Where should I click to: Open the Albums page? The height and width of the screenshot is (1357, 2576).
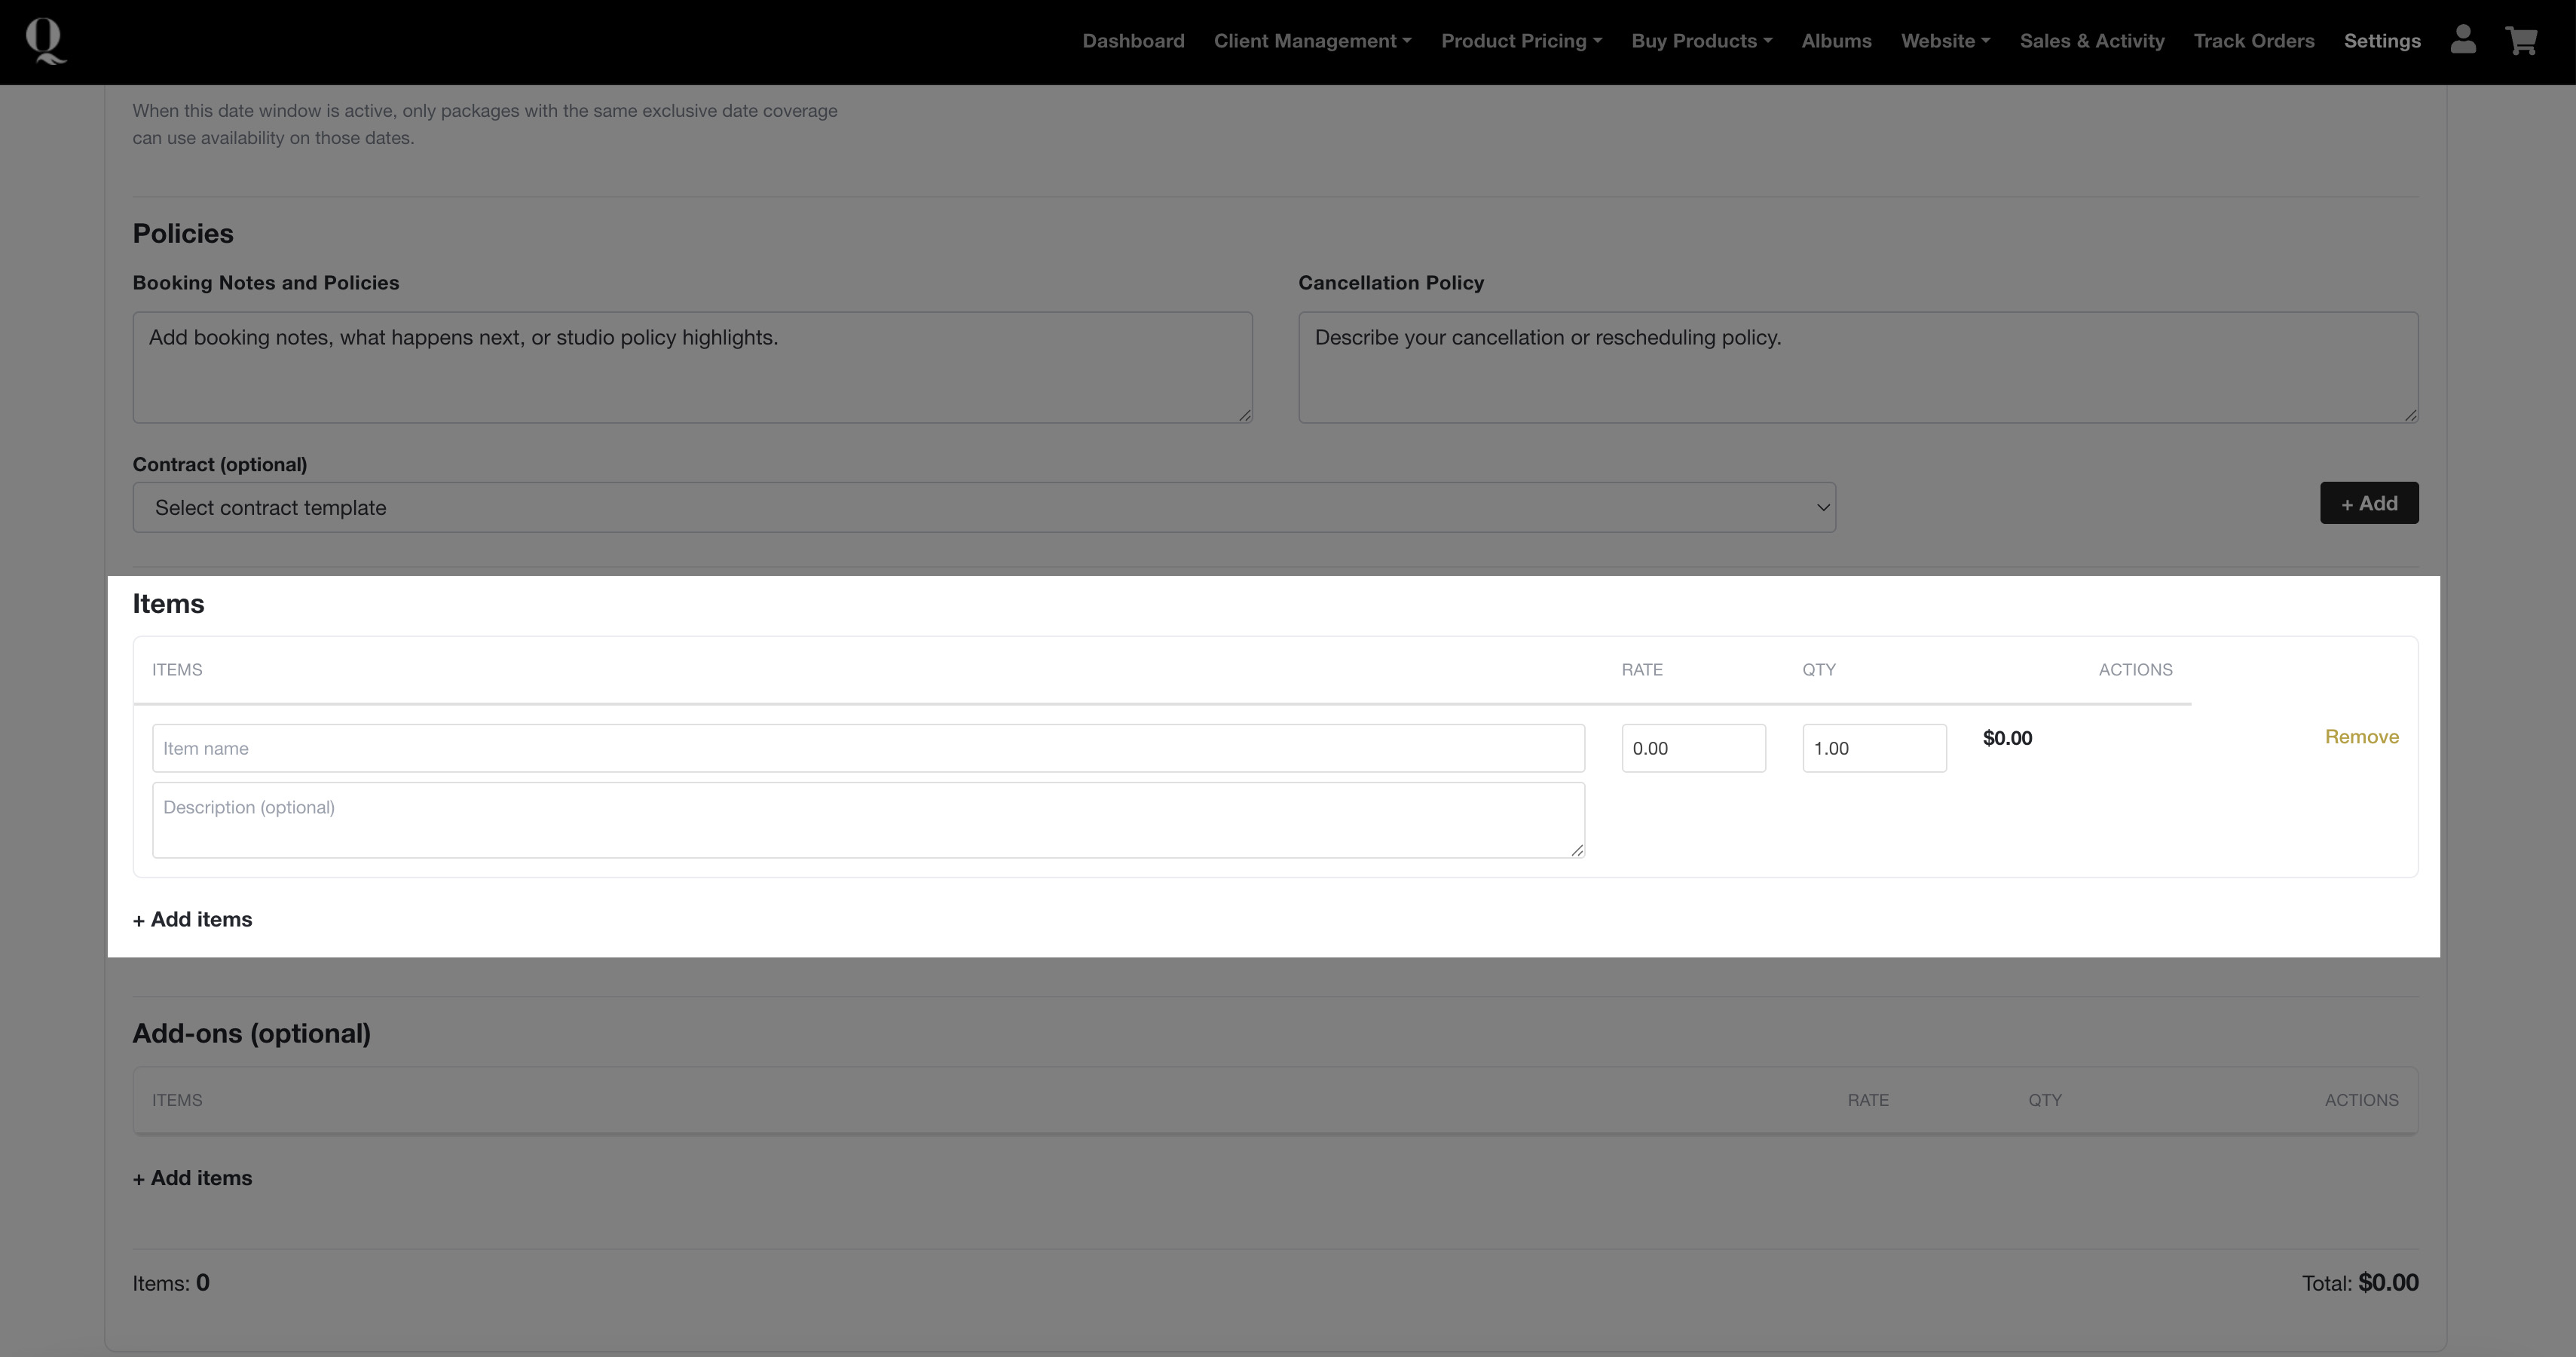[1836, 41]
